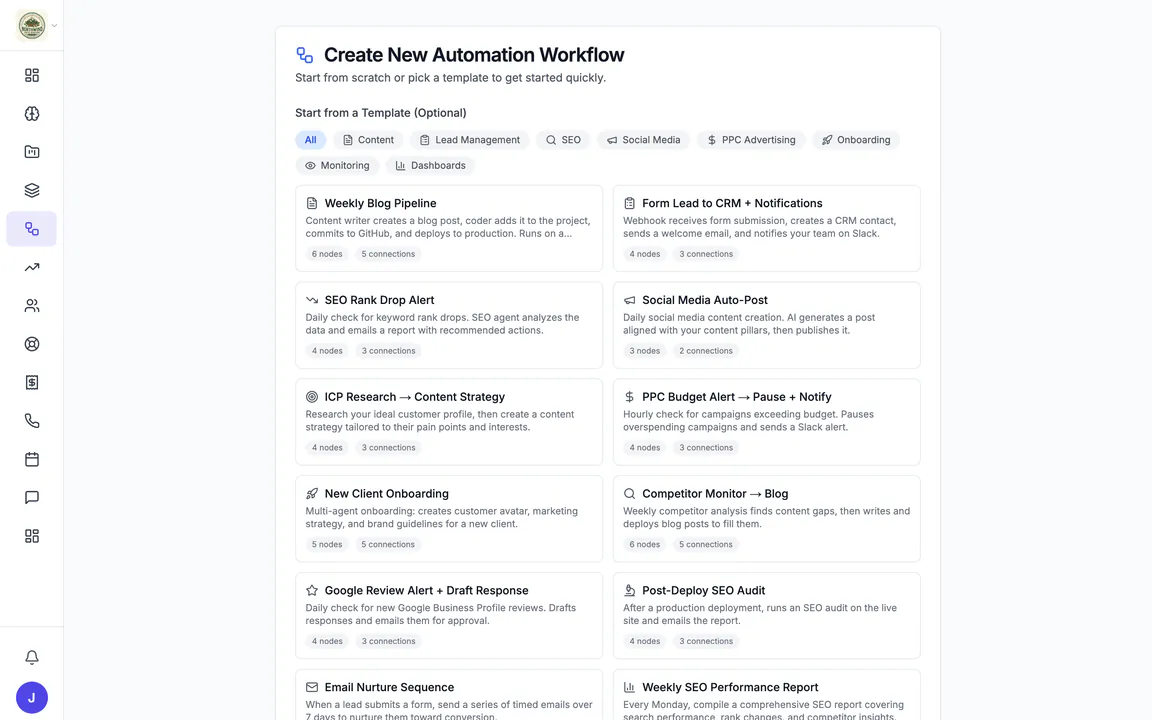Click '2 connections' badge on Social Media Auto-Post
The height and width of the screenshot is (720, 1152).
click(x=706, y=350)
